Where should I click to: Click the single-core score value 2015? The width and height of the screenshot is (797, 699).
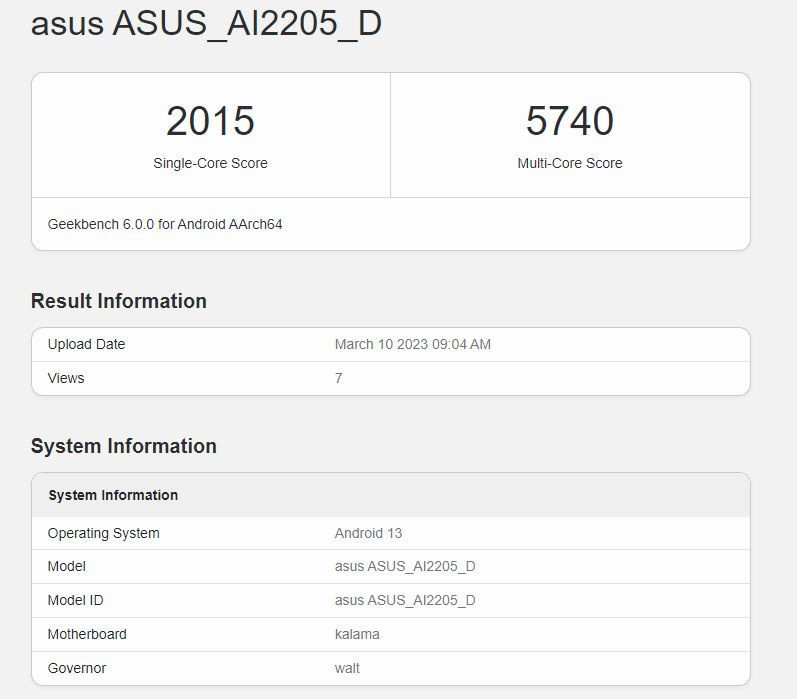click(210, 121)
